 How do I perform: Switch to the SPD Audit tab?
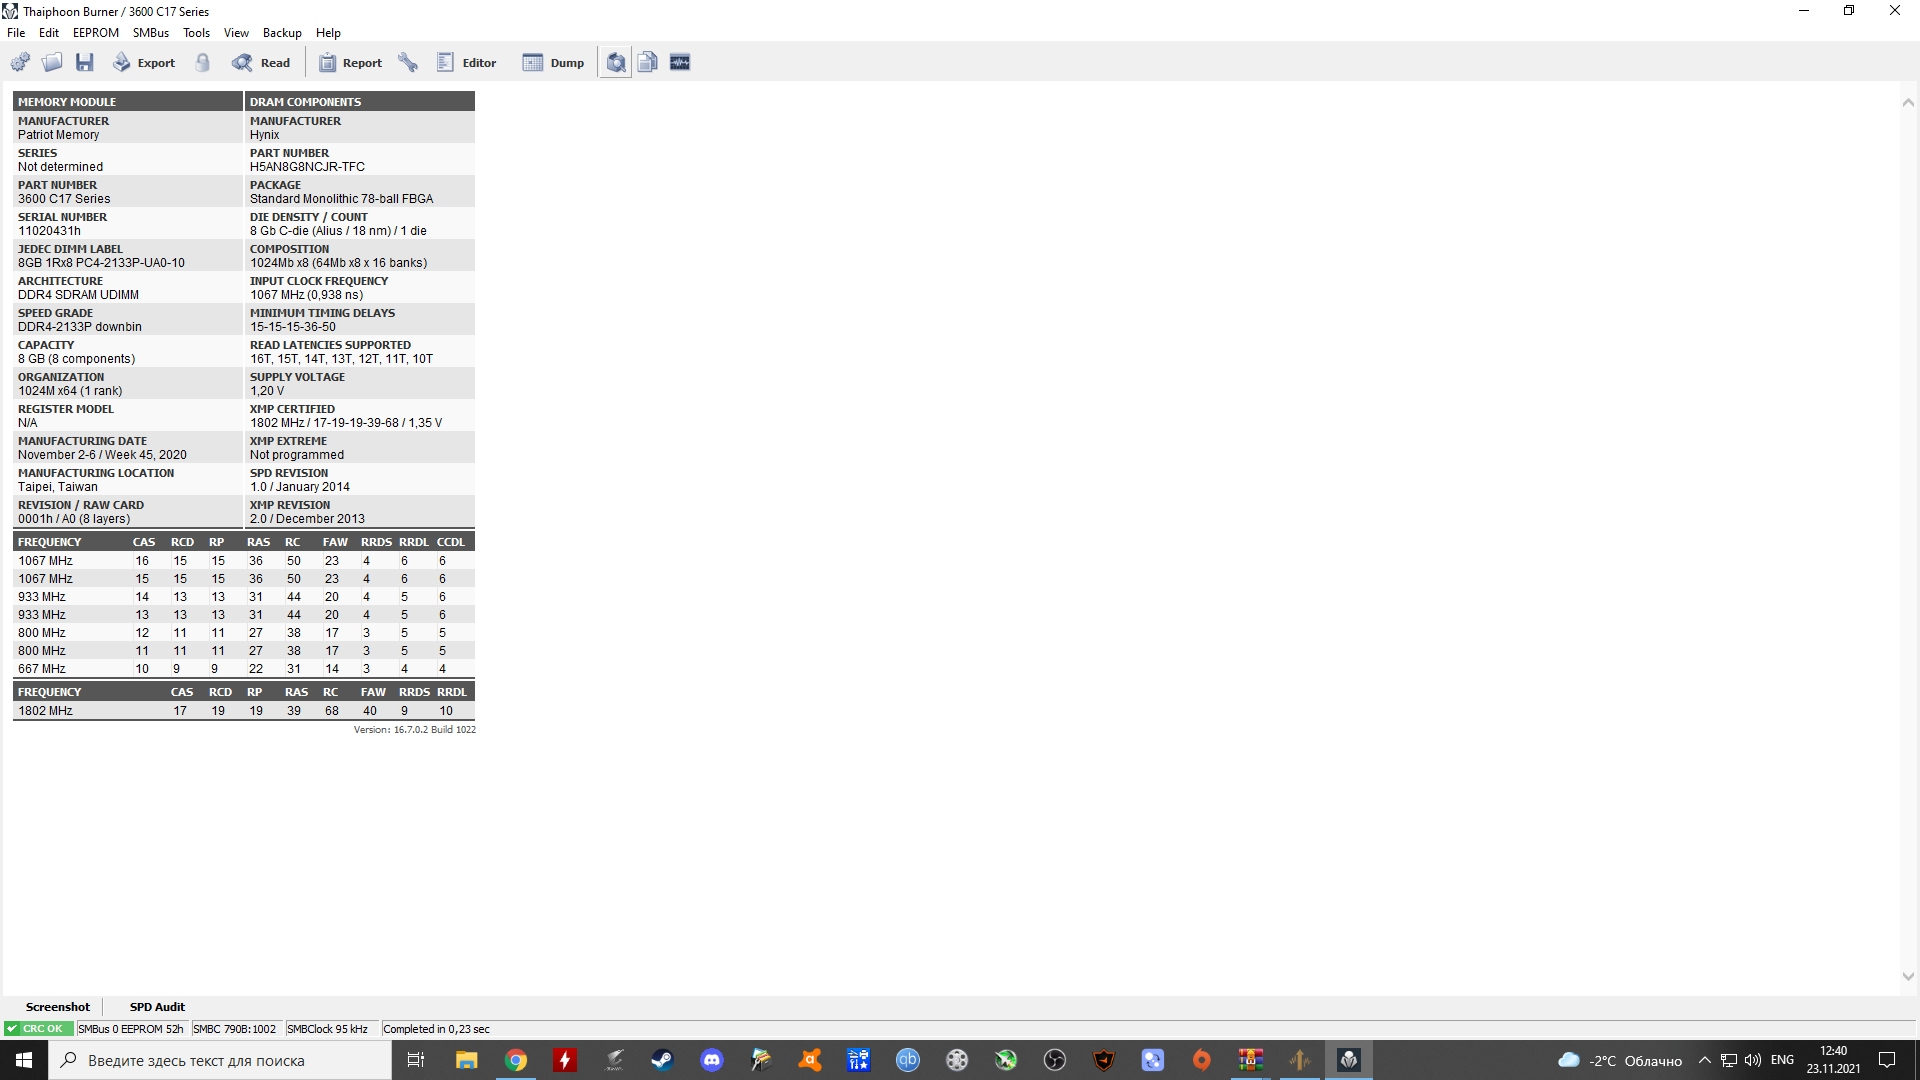(157, 1007)
